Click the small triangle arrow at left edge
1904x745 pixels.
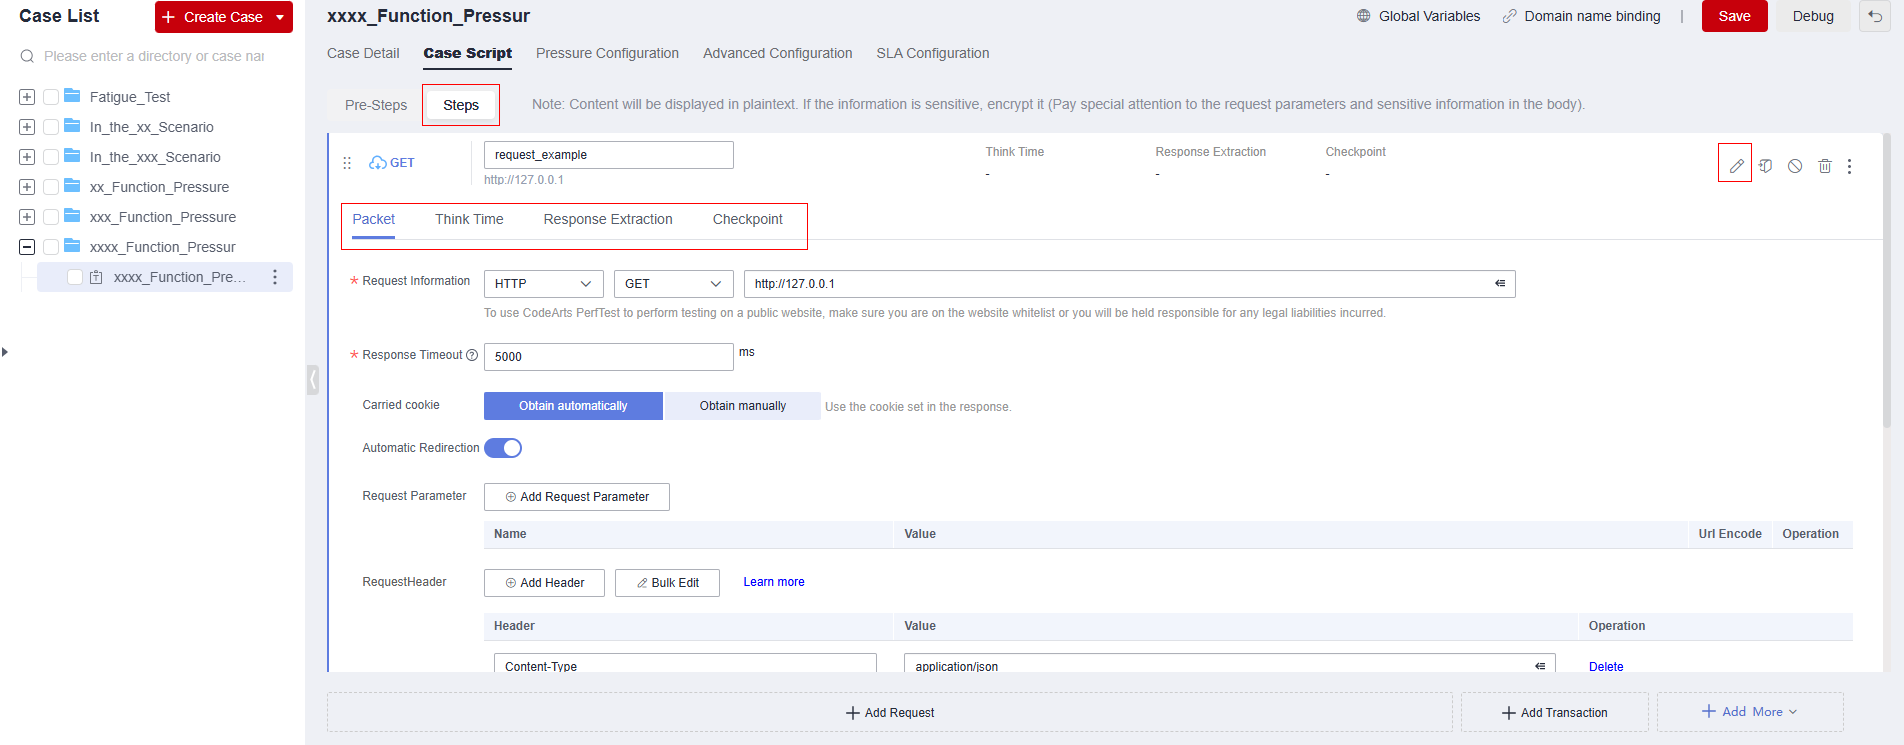tap(5, 352)
